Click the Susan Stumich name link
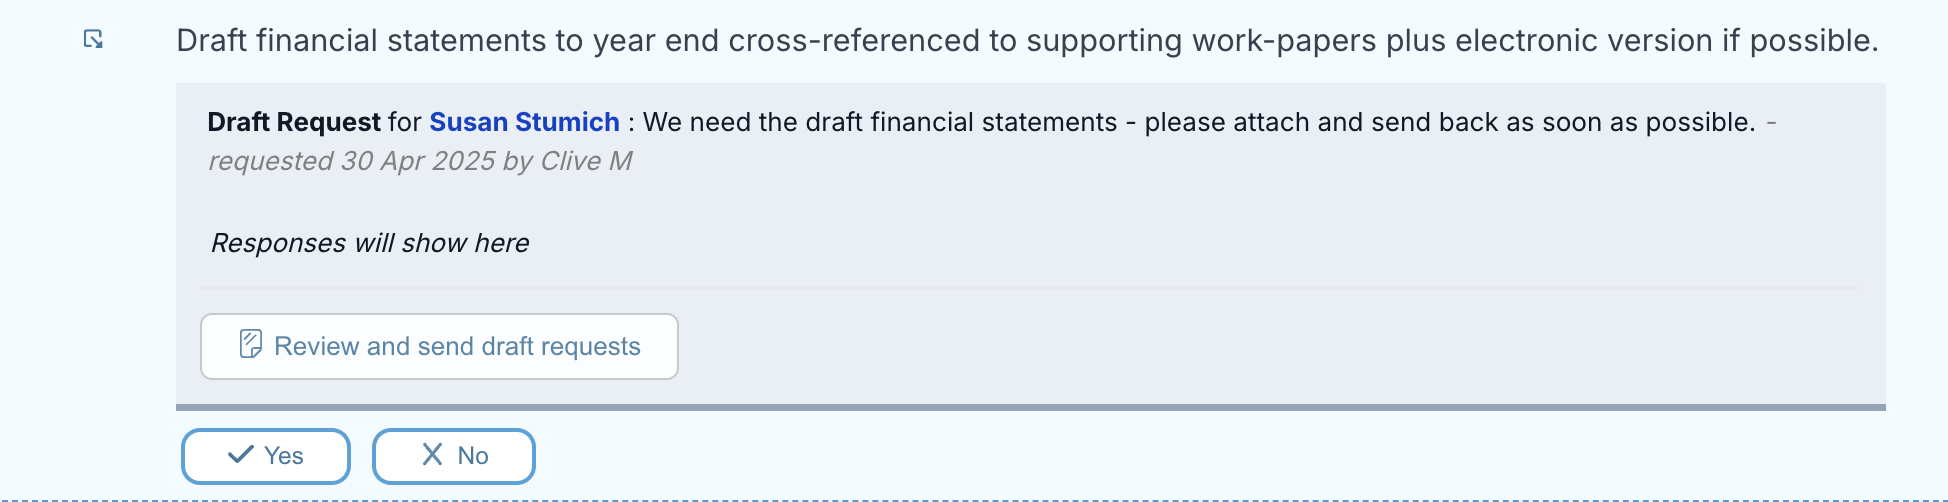This screenshot has width=1948, height=502. coord(524,122)
